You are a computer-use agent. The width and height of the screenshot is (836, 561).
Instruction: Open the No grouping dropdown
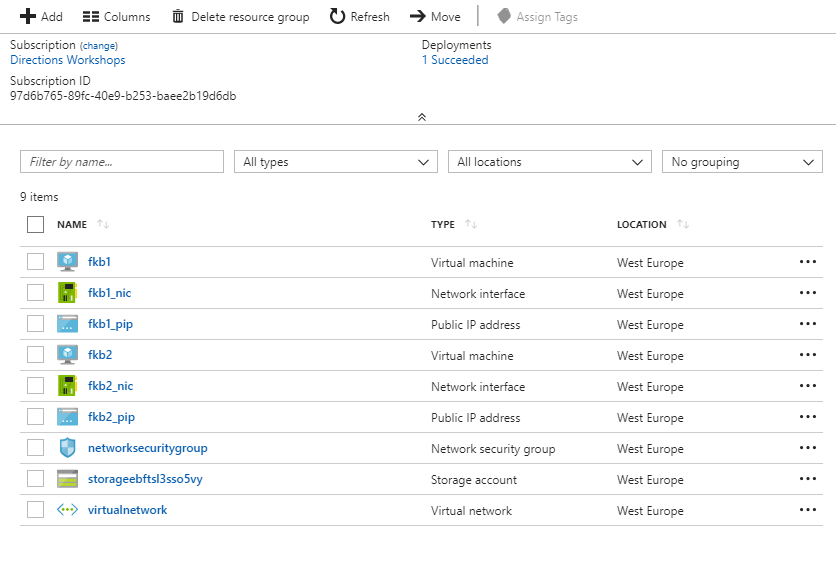pos(741,162)
